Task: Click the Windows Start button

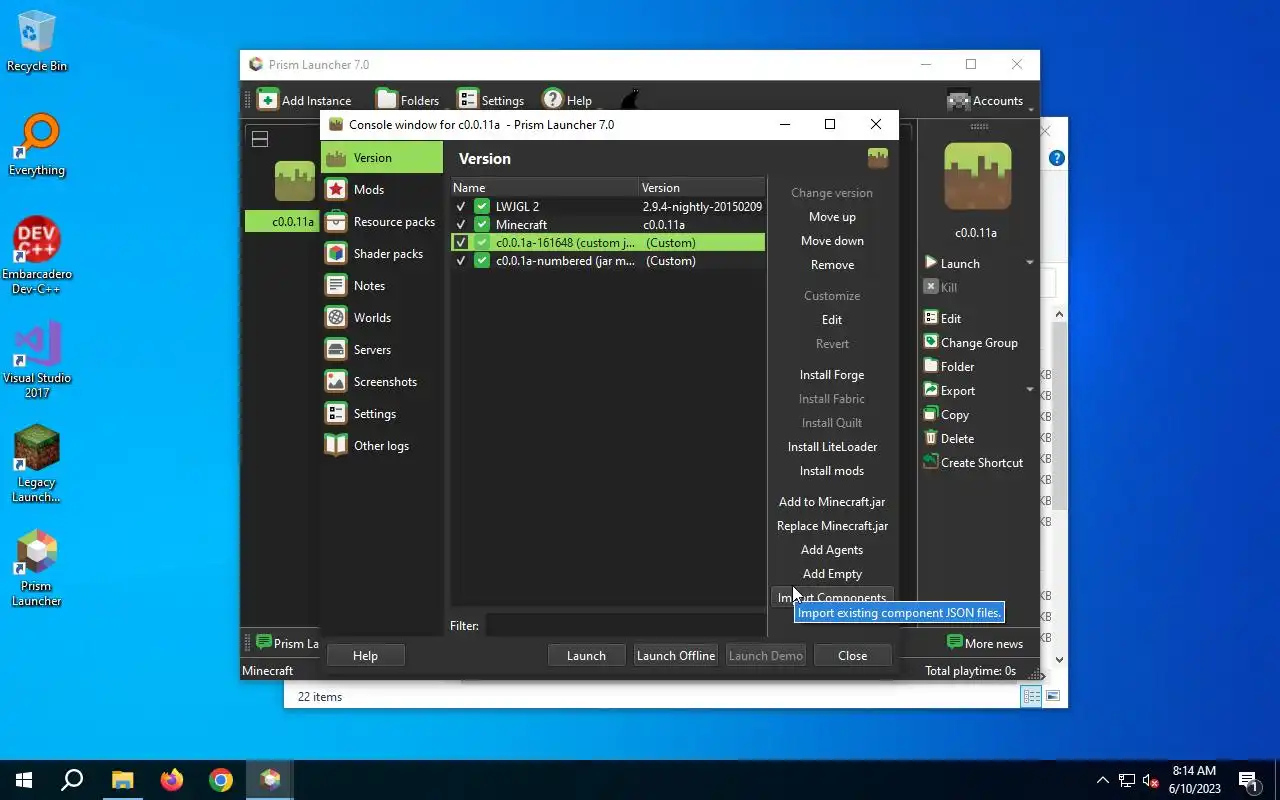Action: pos(24,780)
